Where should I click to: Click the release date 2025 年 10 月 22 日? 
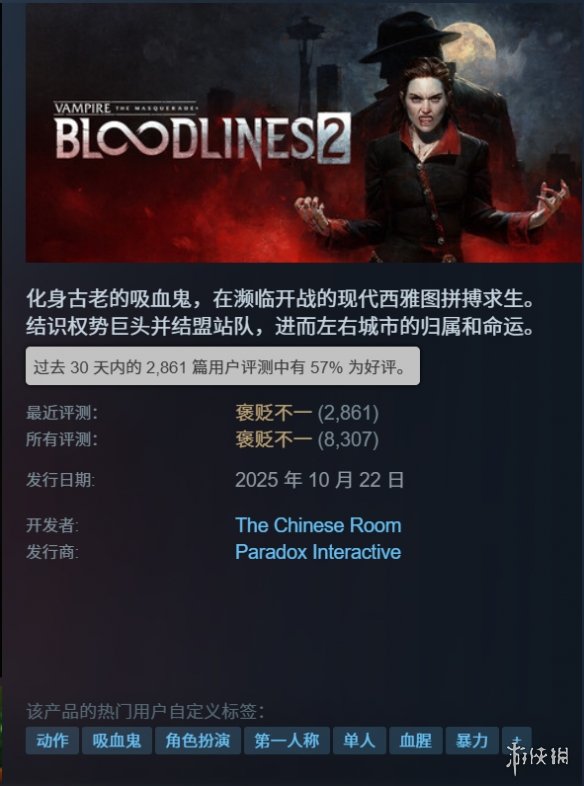point(320,480)
